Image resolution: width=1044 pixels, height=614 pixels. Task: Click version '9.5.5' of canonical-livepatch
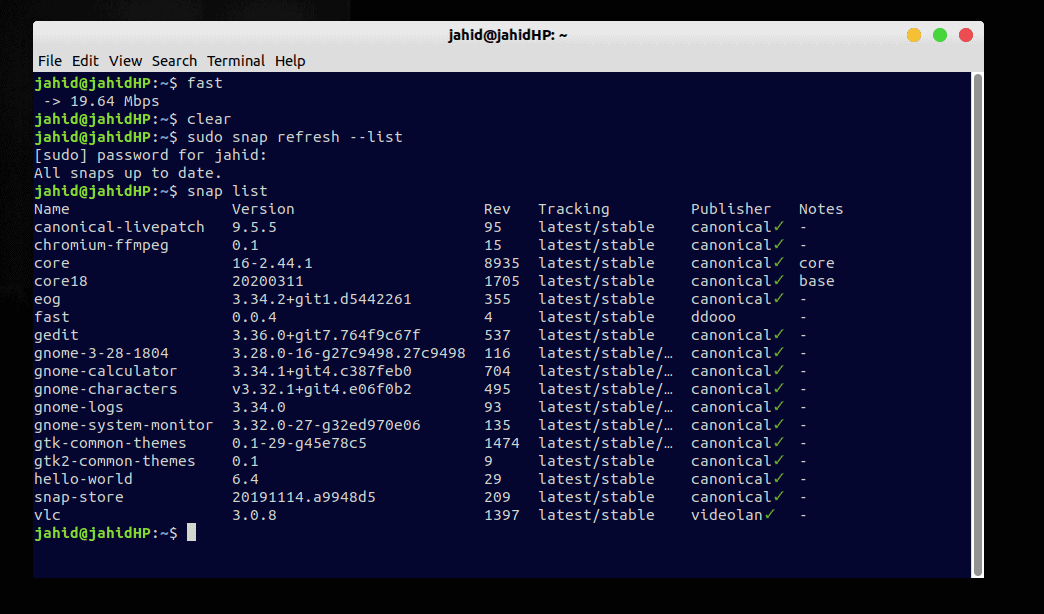254,227
